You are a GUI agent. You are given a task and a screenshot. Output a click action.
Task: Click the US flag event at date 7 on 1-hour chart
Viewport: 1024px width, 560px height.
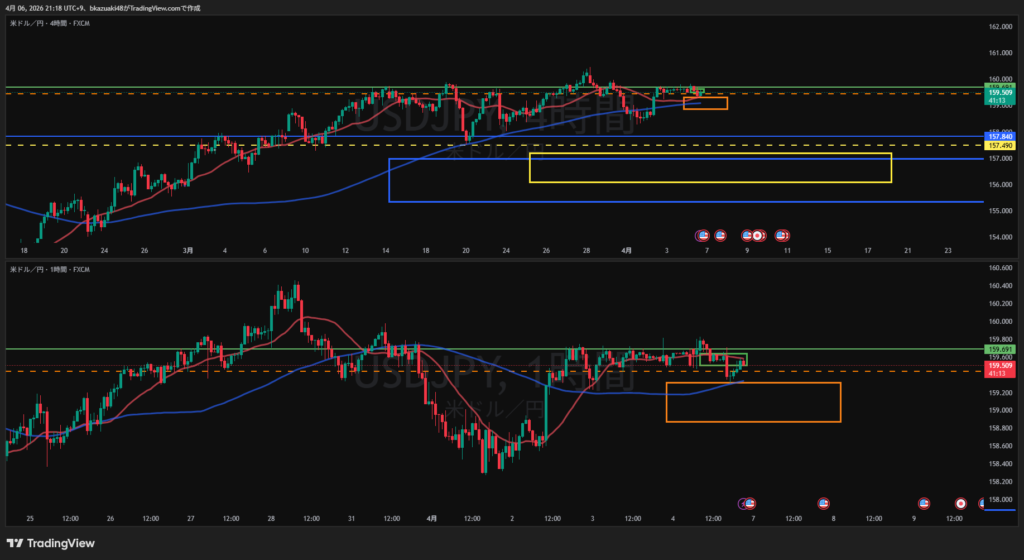(750, 503)
